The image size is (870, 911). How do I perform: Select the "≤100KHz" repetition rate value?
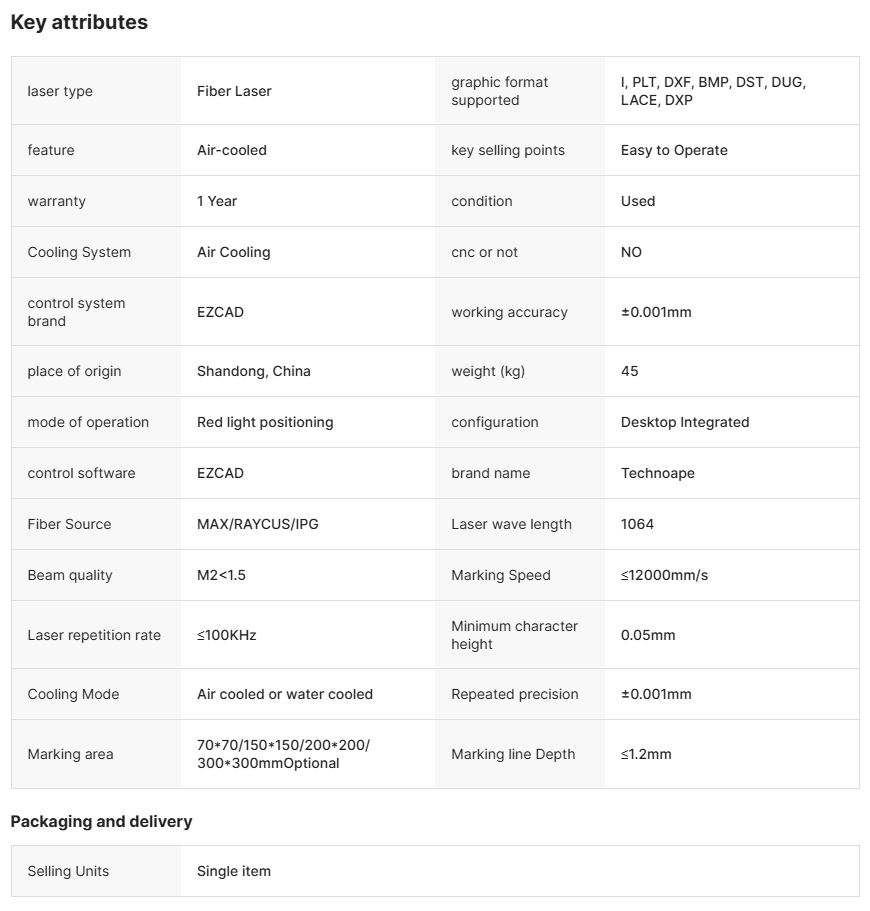(227, 635)
